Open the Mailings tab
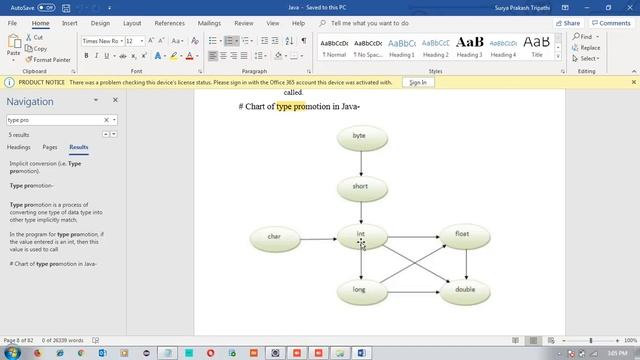 point(209,23)
